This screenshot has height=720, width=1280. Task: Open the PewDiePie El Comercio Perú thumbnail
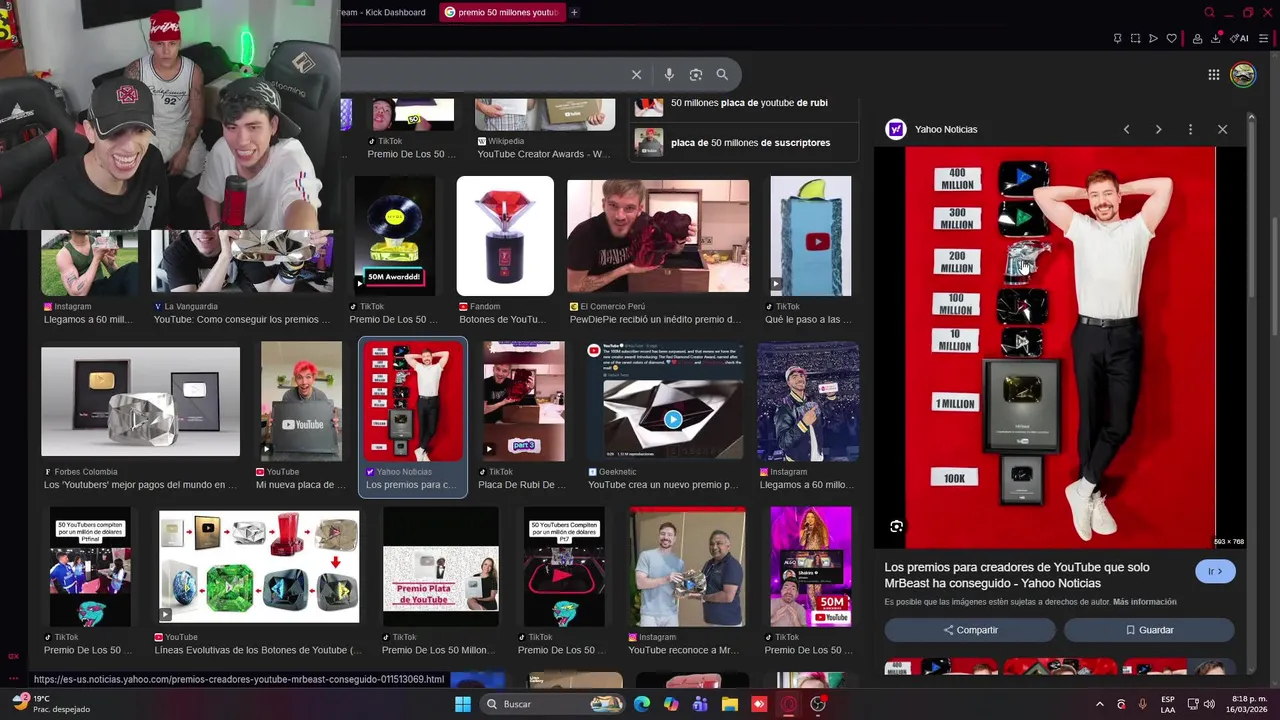pyautogui.click(x=658, y=236)
